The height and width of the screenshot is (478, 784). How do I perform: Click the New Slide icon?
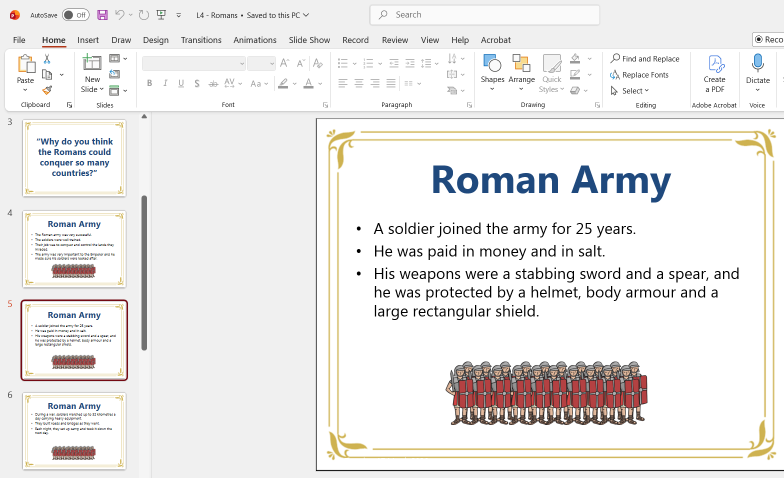(x=92, y=62)
